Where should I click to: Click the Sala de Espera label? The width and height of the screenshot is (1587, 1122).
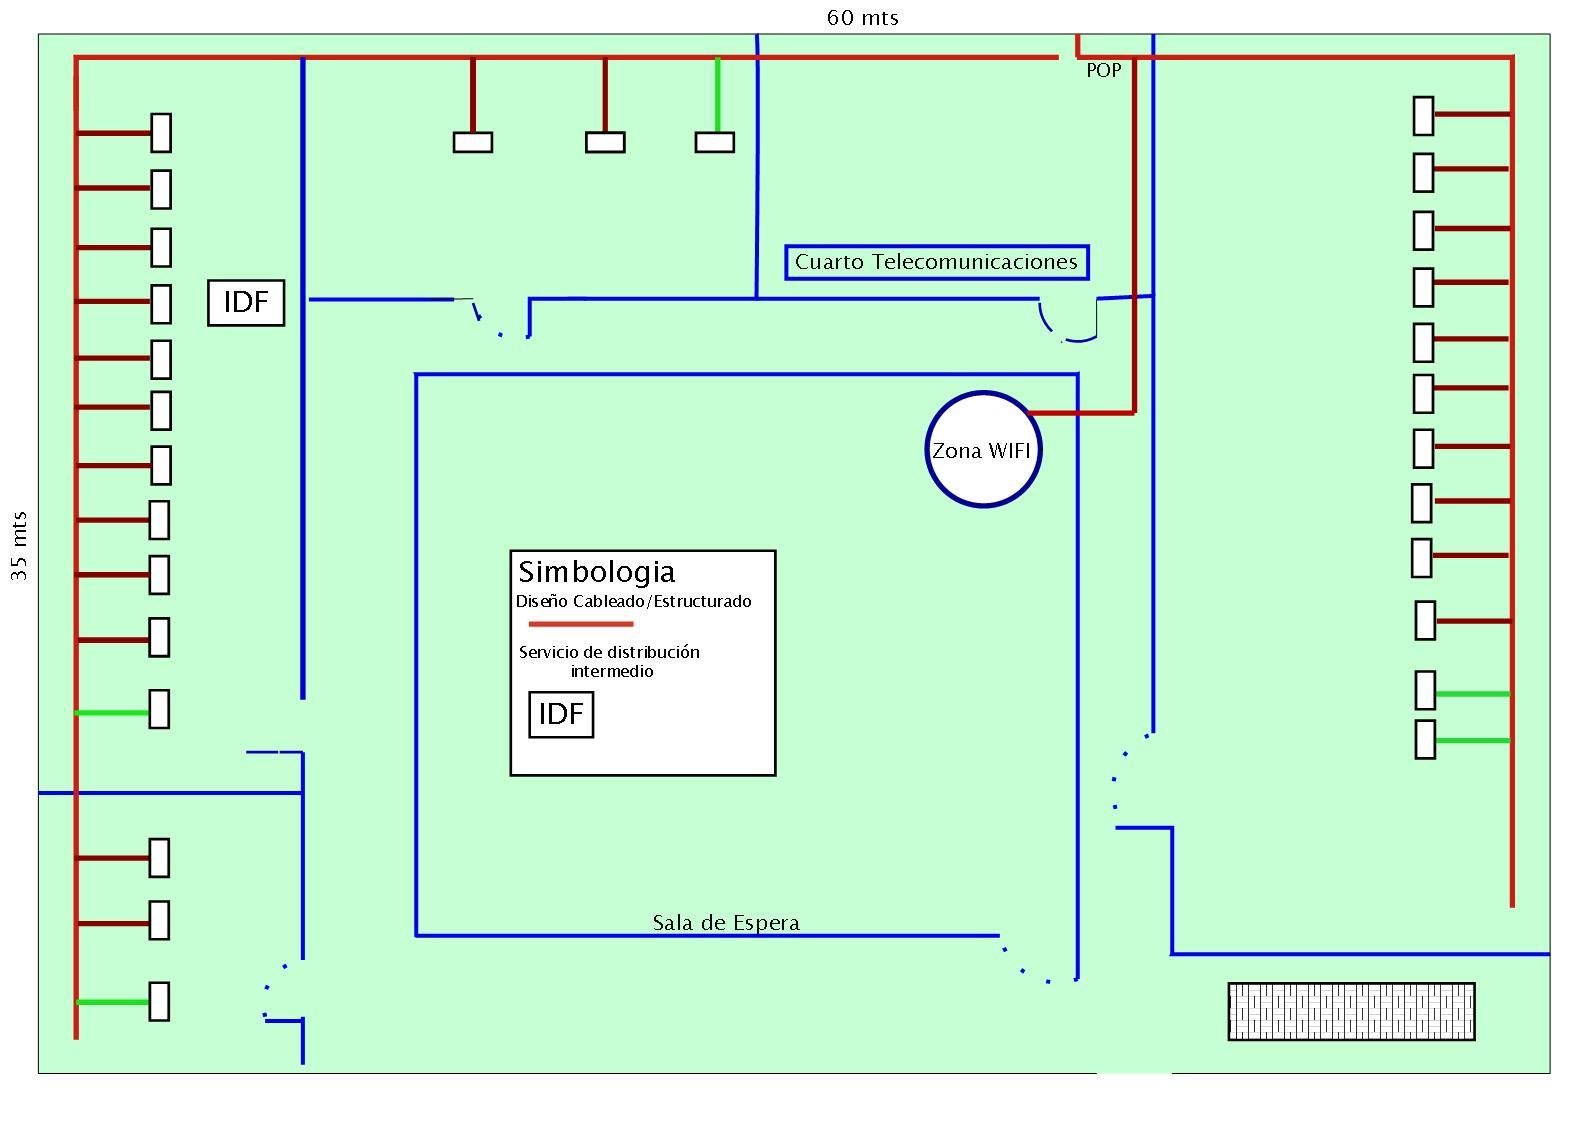click(726, 922)
